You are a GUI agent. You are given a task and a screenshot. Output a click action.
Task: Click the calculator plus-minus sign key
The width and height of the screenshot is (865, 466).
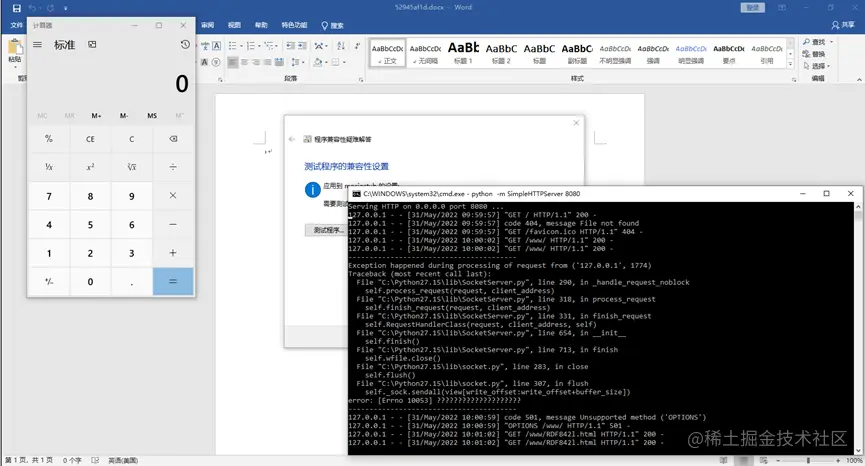tap(49, 281)
